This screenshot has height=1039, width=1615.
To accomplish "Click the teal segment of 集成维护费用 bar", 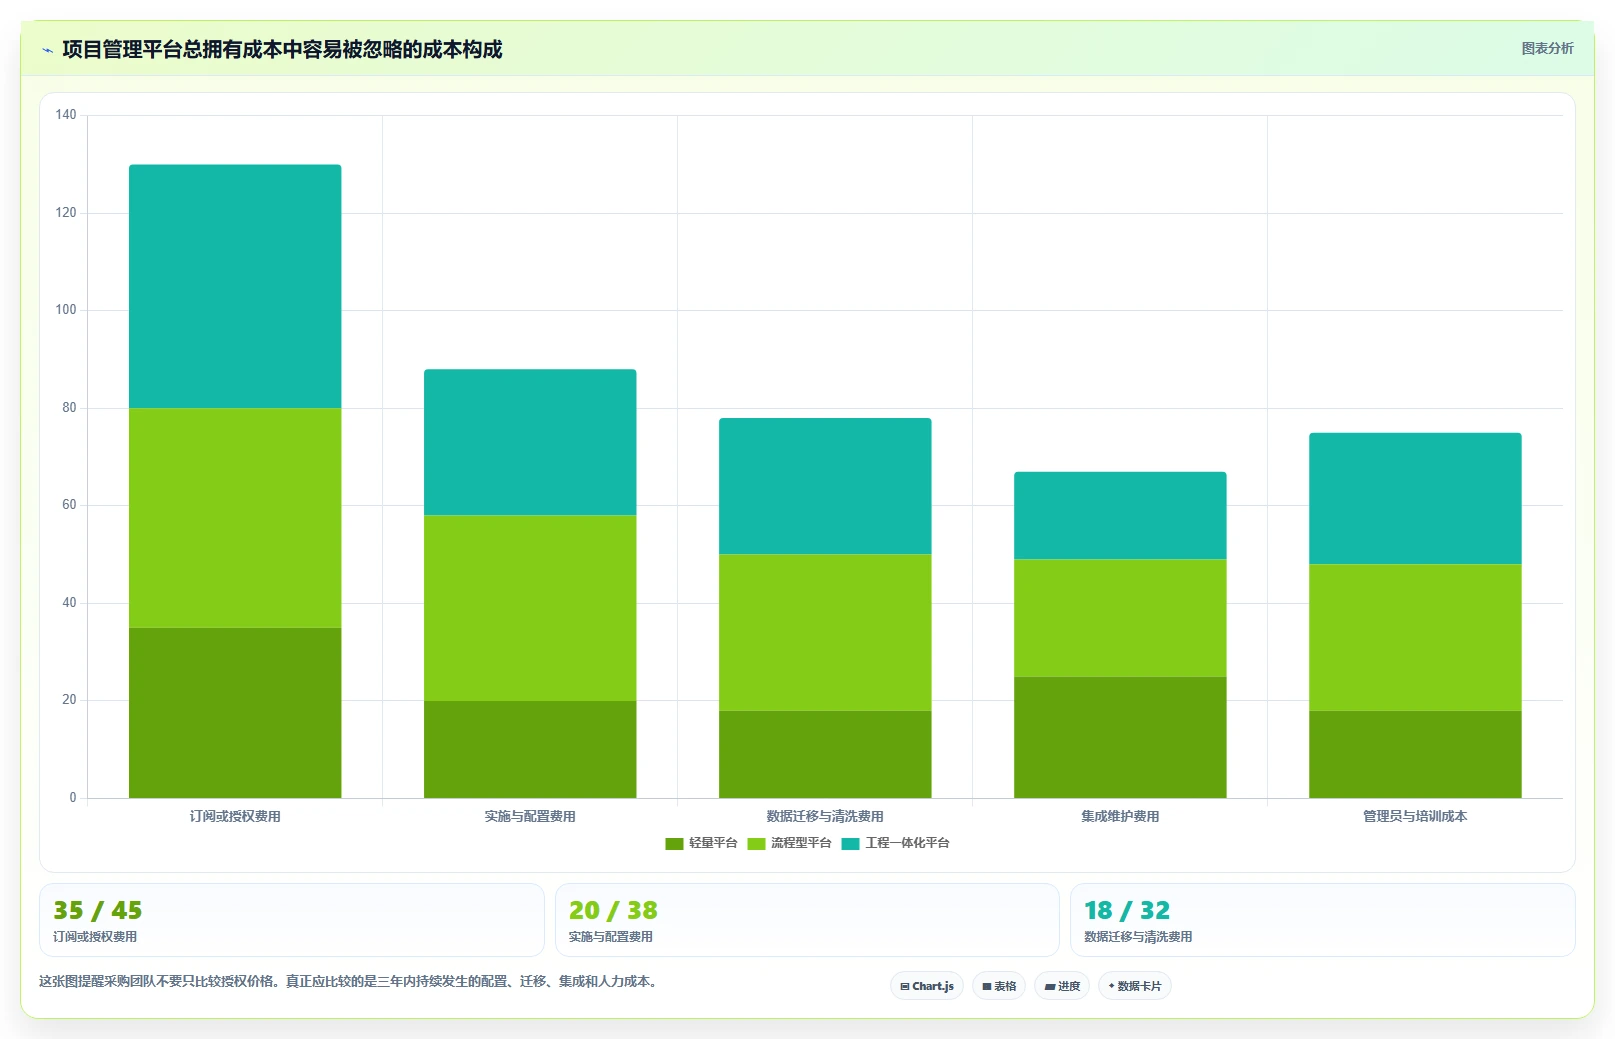I will [1120, 515].
